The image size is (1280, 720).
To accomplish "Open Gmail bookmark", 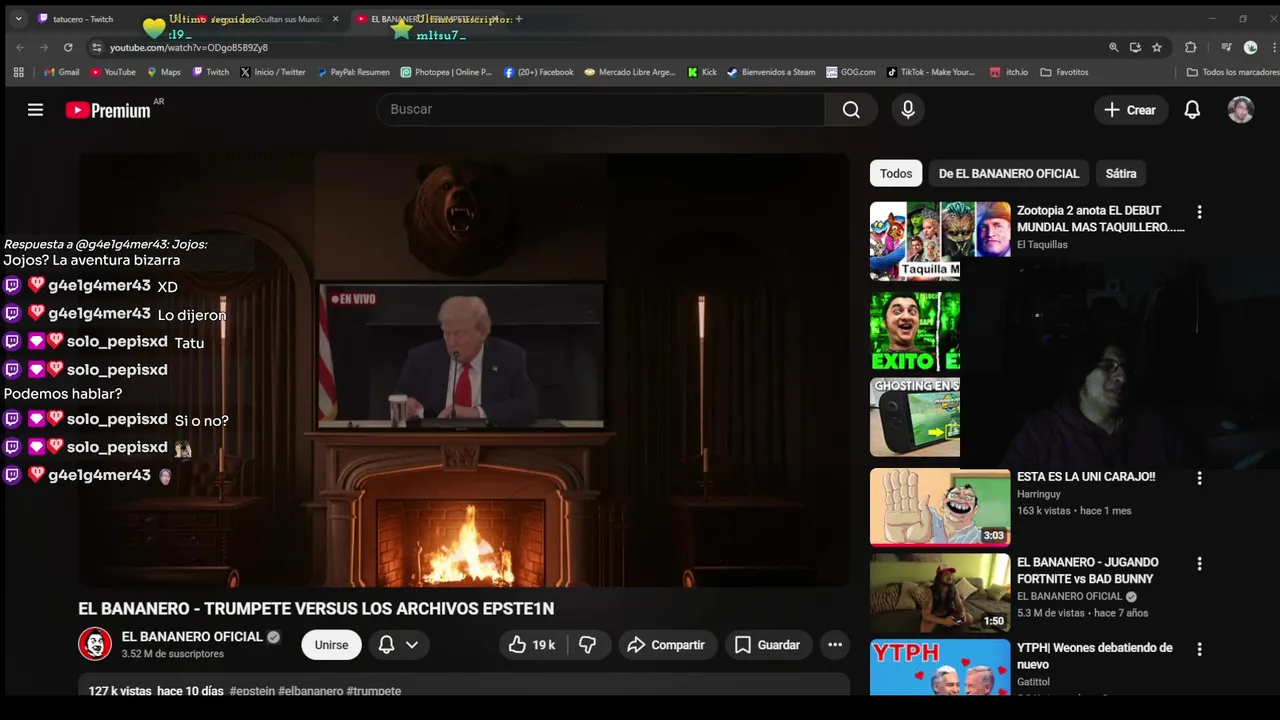I will point(62,72).
